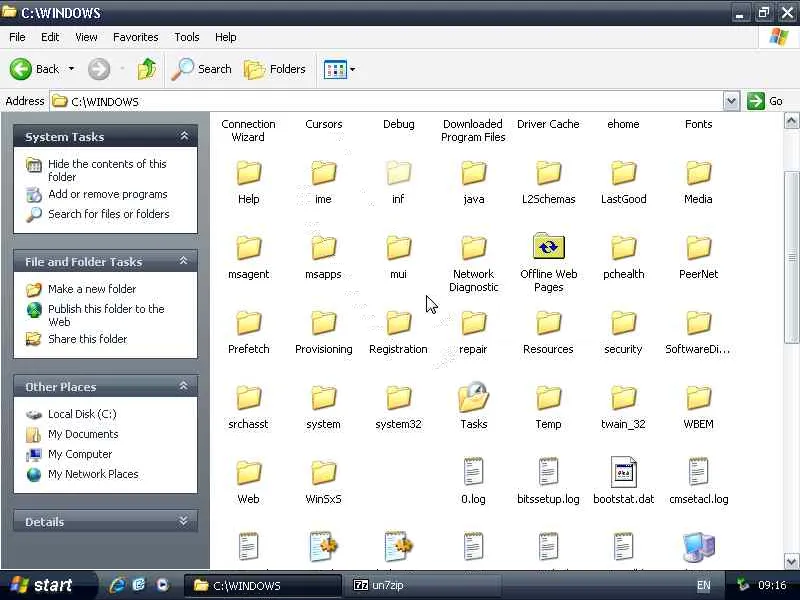Image resolution: width=800 pixels, height=600 pixels.
Task: Open the View menu
Action: click(86, 37)
